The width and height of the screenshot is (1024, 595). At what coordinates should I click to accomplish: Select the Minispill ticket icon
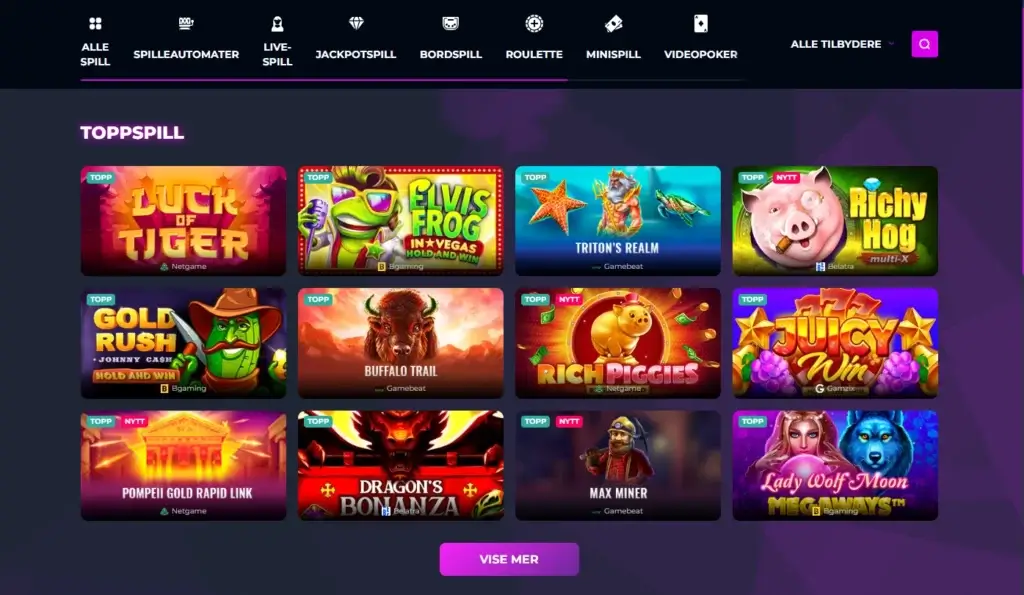613,24
